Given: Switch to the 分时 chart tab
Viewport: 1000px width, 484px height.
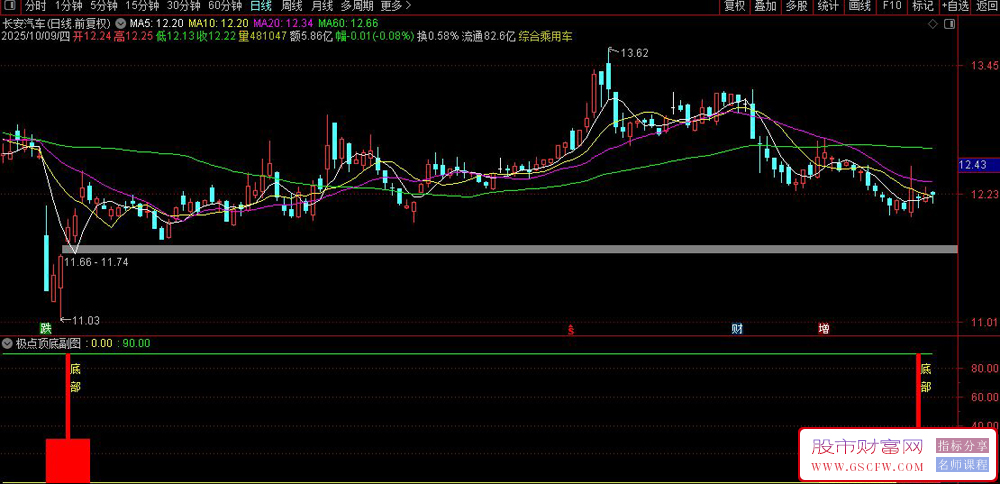Looking at the screenshot, I should (36, 6).
